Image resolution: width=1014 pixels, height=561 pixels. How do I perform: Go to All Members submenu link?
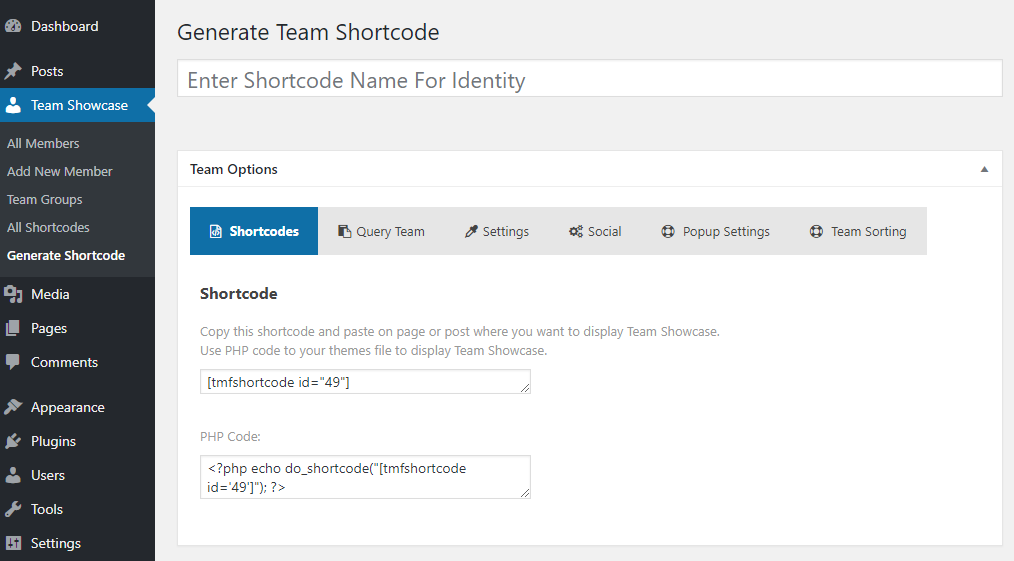pos(43,143)
